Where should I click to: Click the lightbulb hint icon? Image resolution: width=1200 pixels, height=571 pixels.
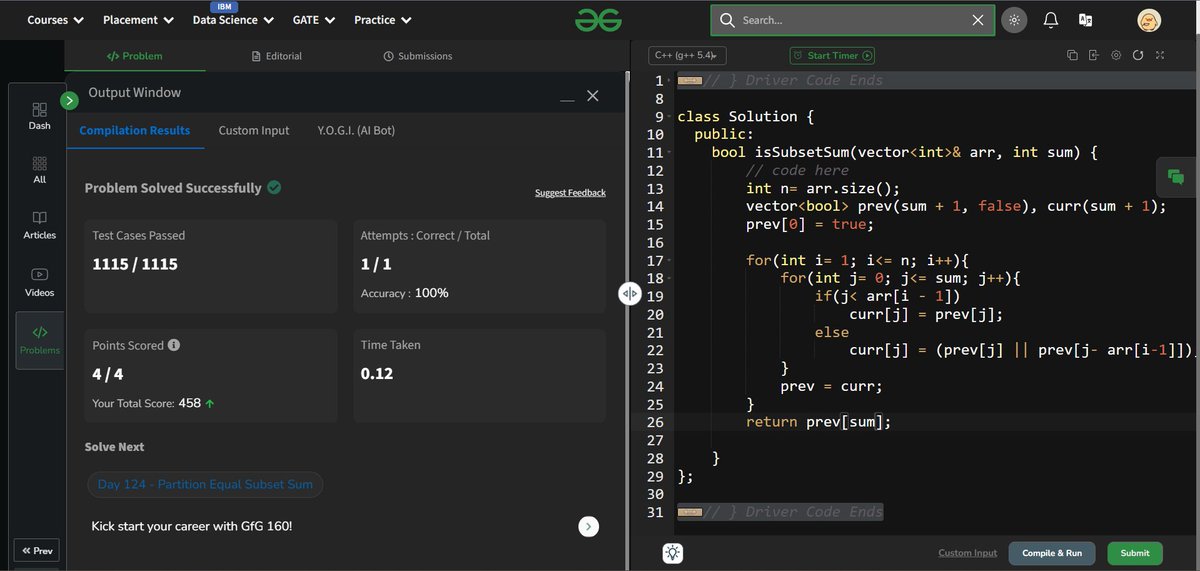[x=673, y=553]
